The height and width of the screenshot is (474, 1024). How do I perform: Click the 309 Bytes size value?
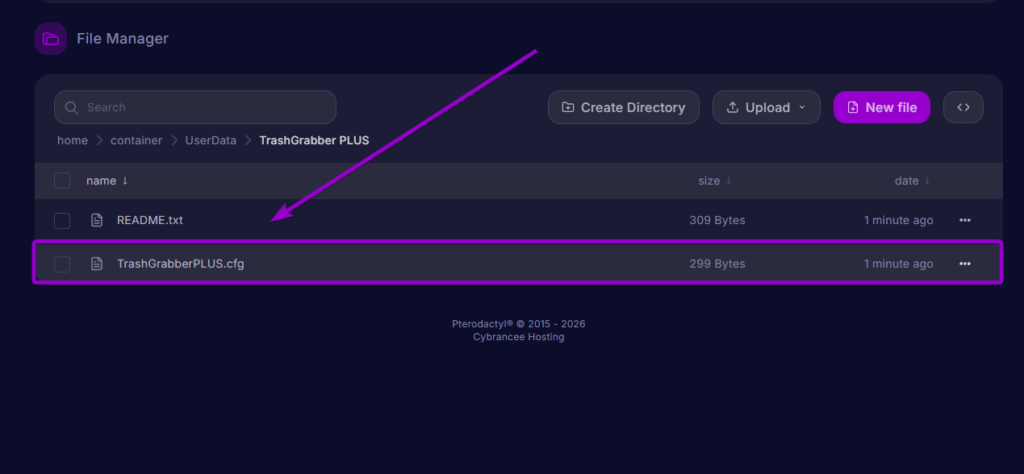click(x=717, y=221)
